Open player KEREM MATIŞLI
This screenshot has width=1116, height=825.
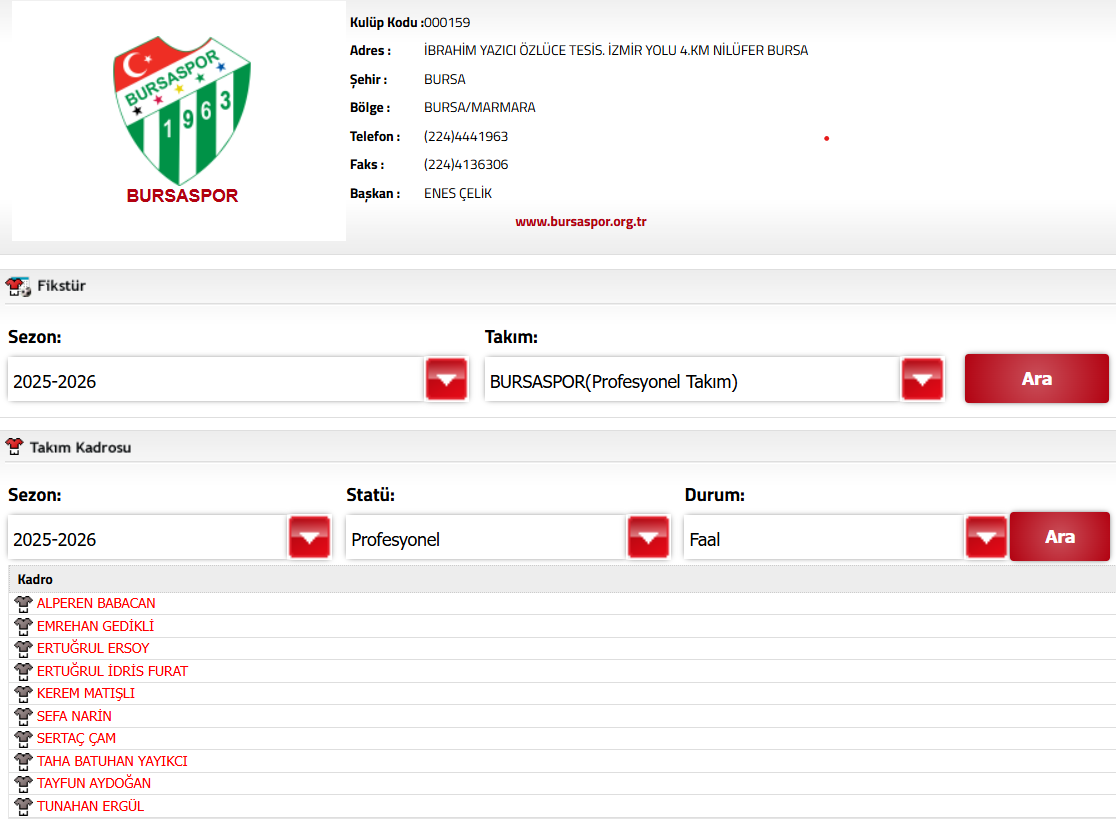coord(85,693)
